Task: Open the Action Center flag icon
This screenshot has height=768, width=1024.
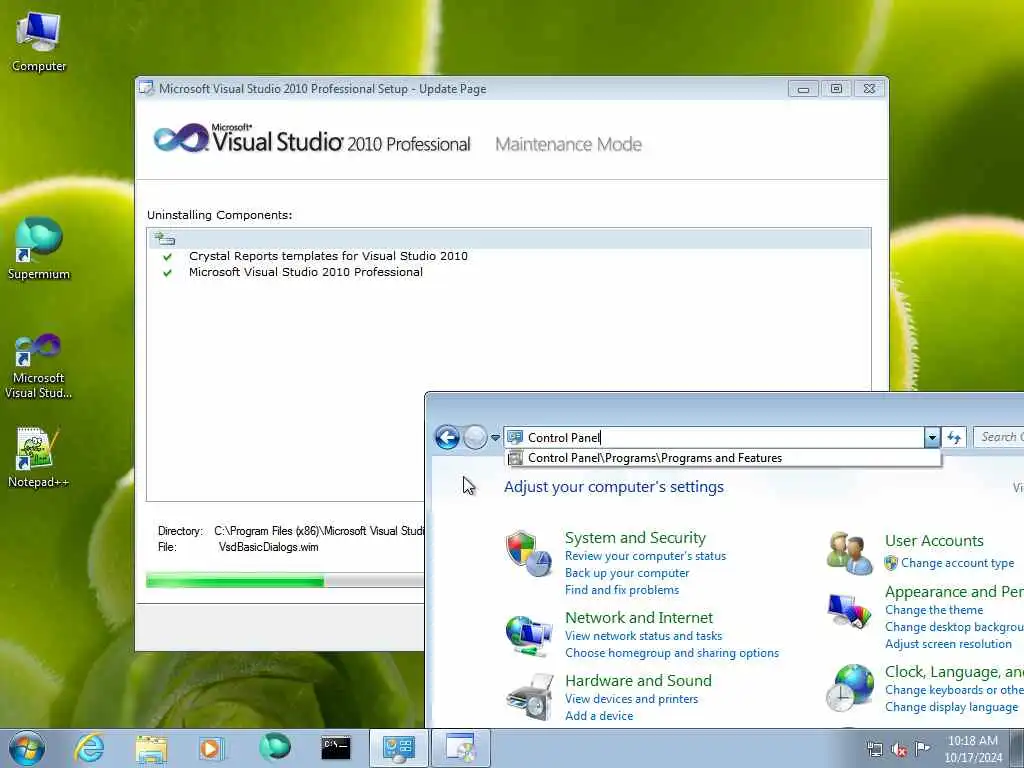Action: point(922,748)
